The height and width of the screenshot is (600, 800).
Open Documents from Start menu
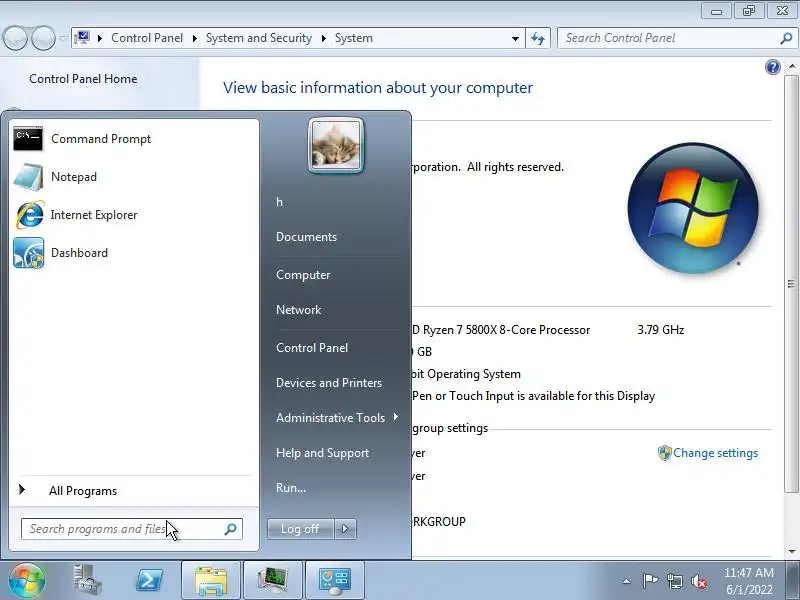pos(306,237)
